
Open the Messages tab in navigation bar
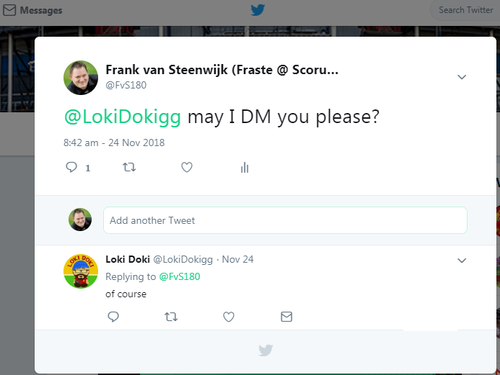point(33,10)
